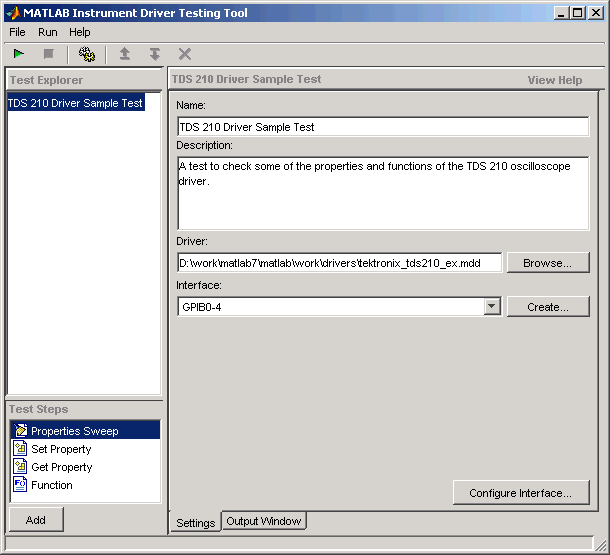This screenshot has width=610, height=555.
Task: Click the Description: field label
Action: 204,145
